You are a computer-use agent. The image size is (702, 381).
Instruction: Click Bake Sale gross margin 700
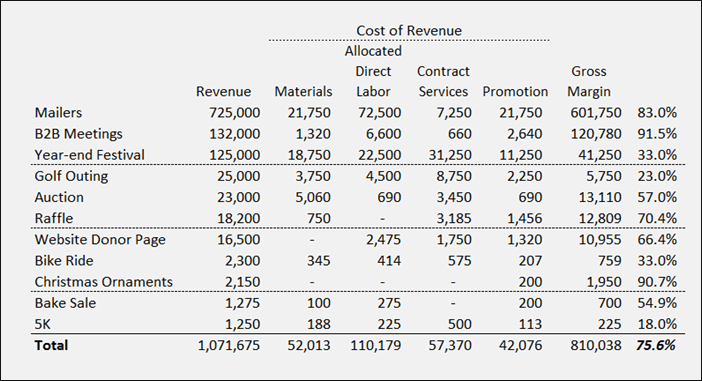609,303
